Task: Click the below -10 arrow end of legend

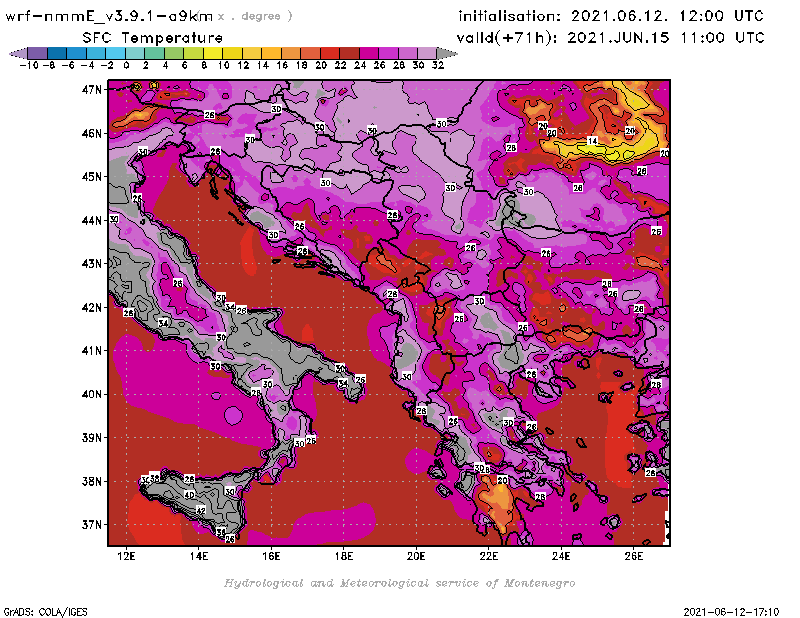Action: (18, 53)
